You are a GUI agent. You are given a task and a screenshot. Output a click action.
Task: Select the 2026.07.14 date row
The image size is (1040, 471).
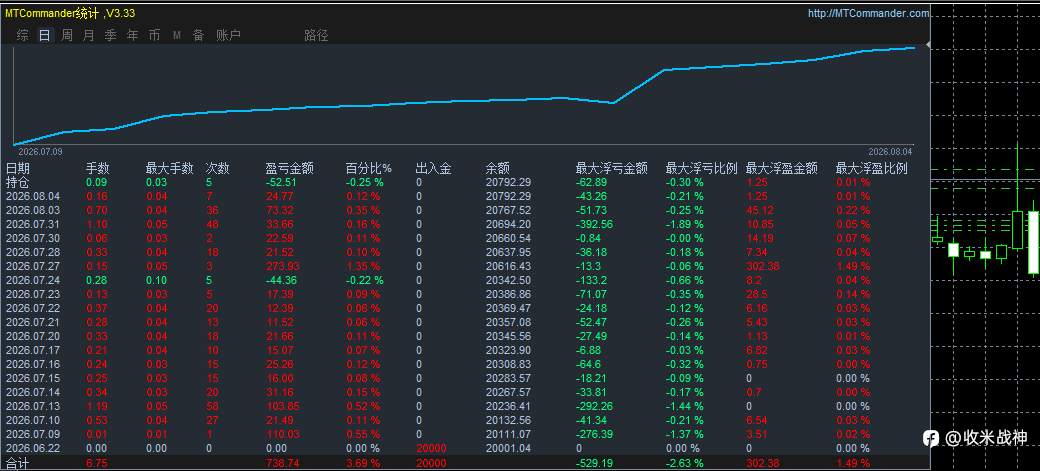coord(32,392)
